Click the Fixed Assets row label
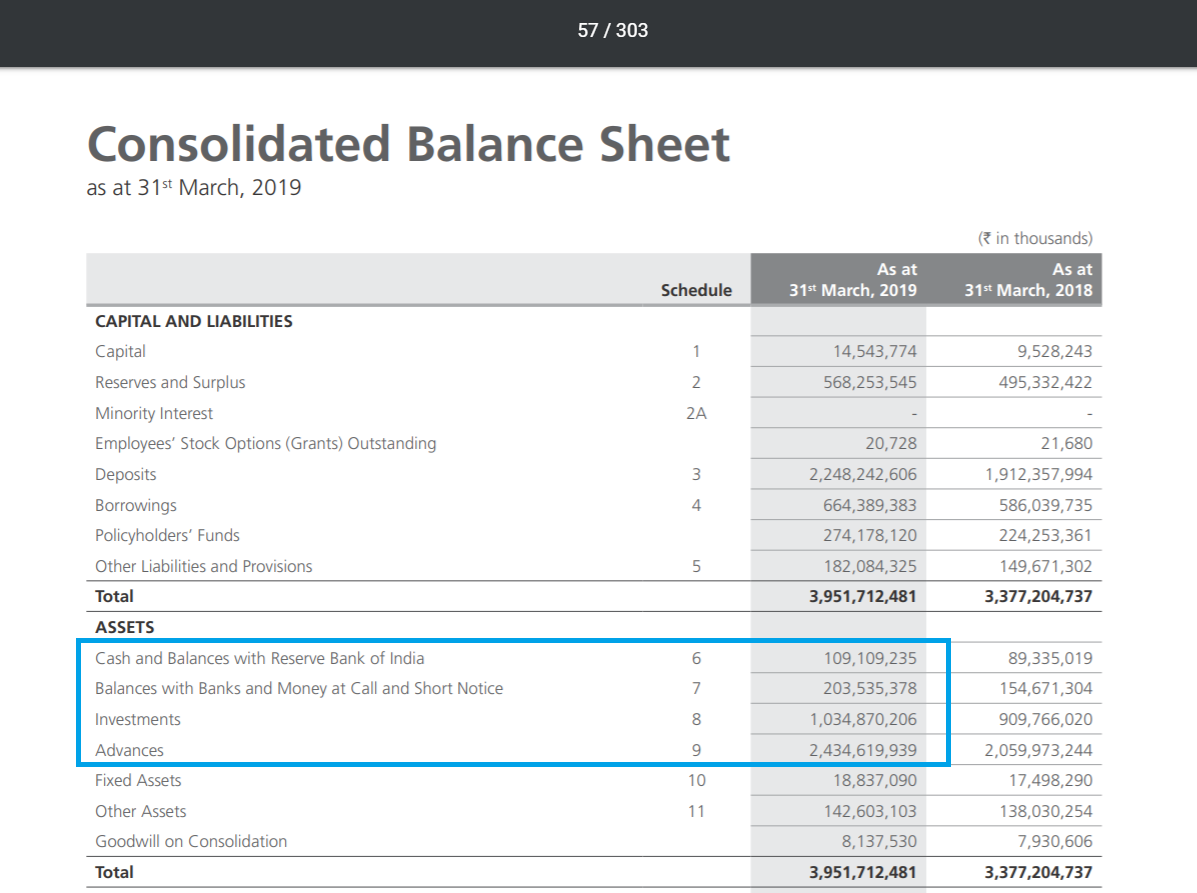This screenshot has width=1197, height=893. coord(138,780)
